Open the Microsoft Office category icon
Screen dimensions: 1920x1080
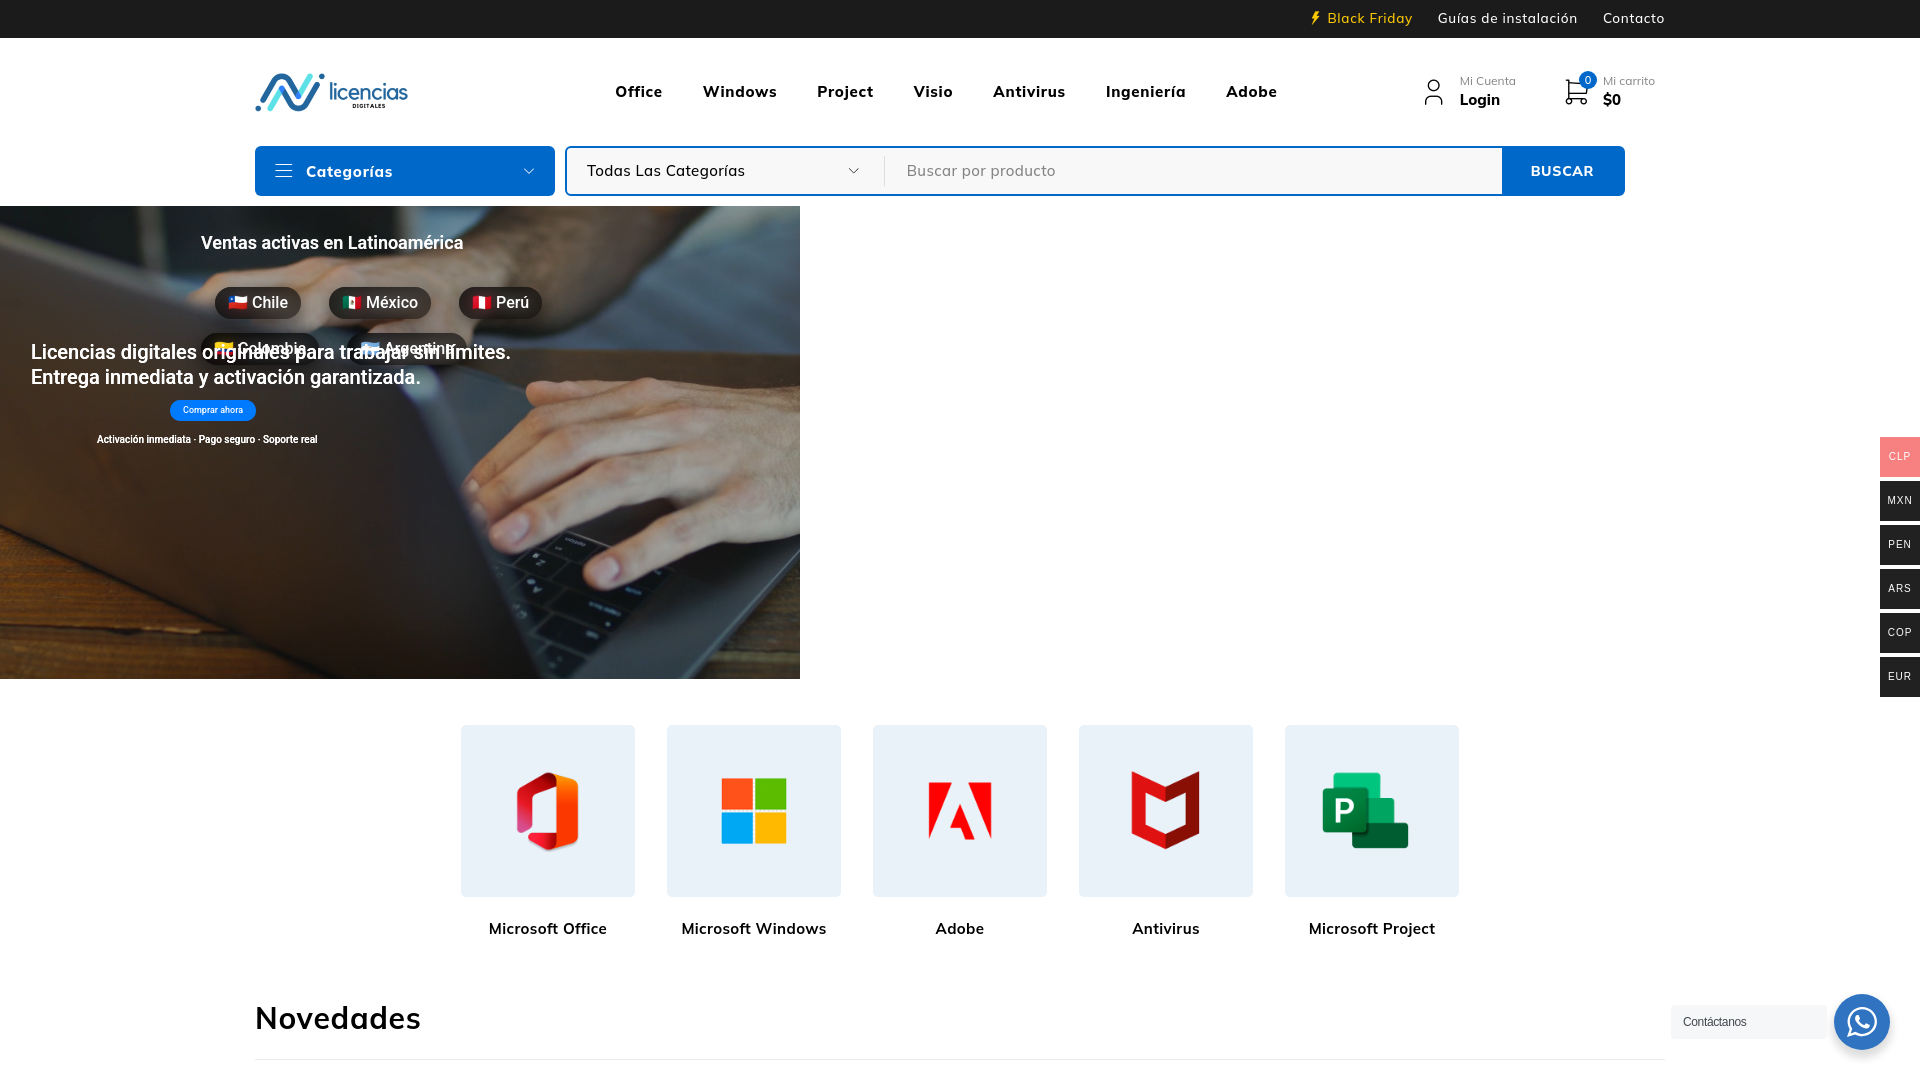(548, 811)
